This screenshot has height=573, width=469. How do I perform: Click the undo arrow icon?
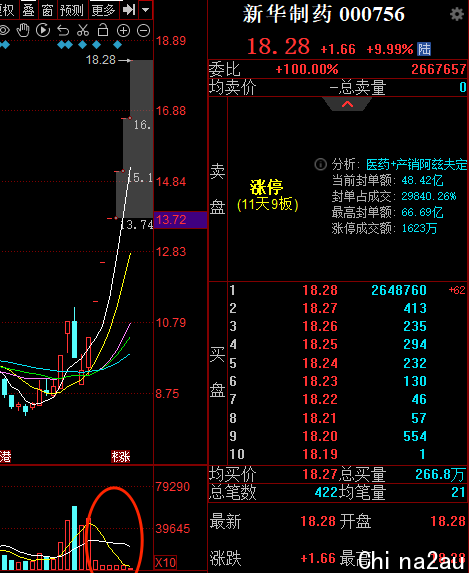pyautogui.click(x=63, y=30)
